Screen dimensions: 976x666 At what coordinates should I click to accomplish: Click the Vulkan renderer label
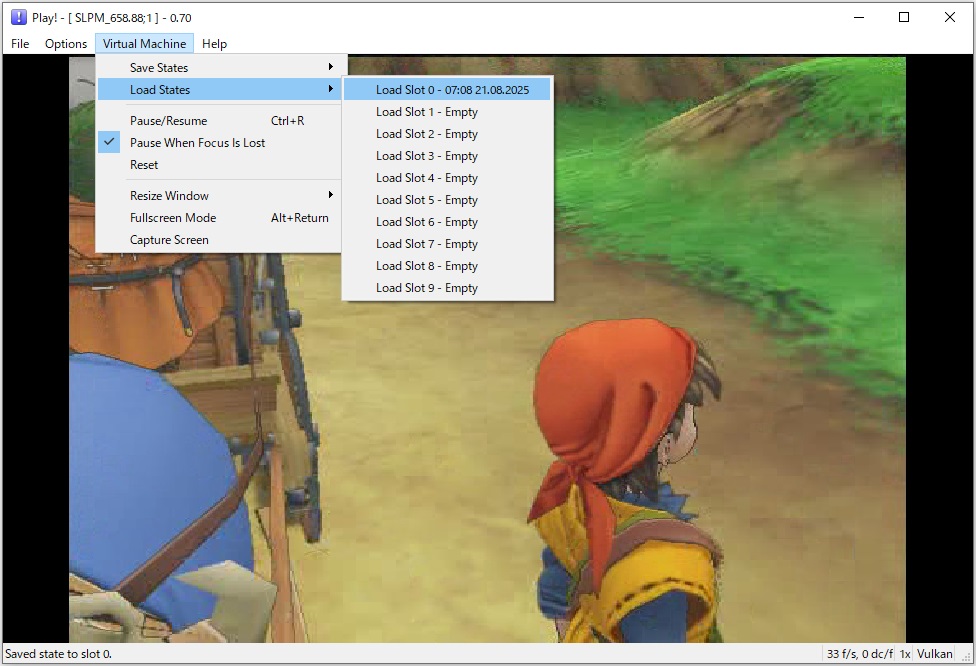point(934,654)
